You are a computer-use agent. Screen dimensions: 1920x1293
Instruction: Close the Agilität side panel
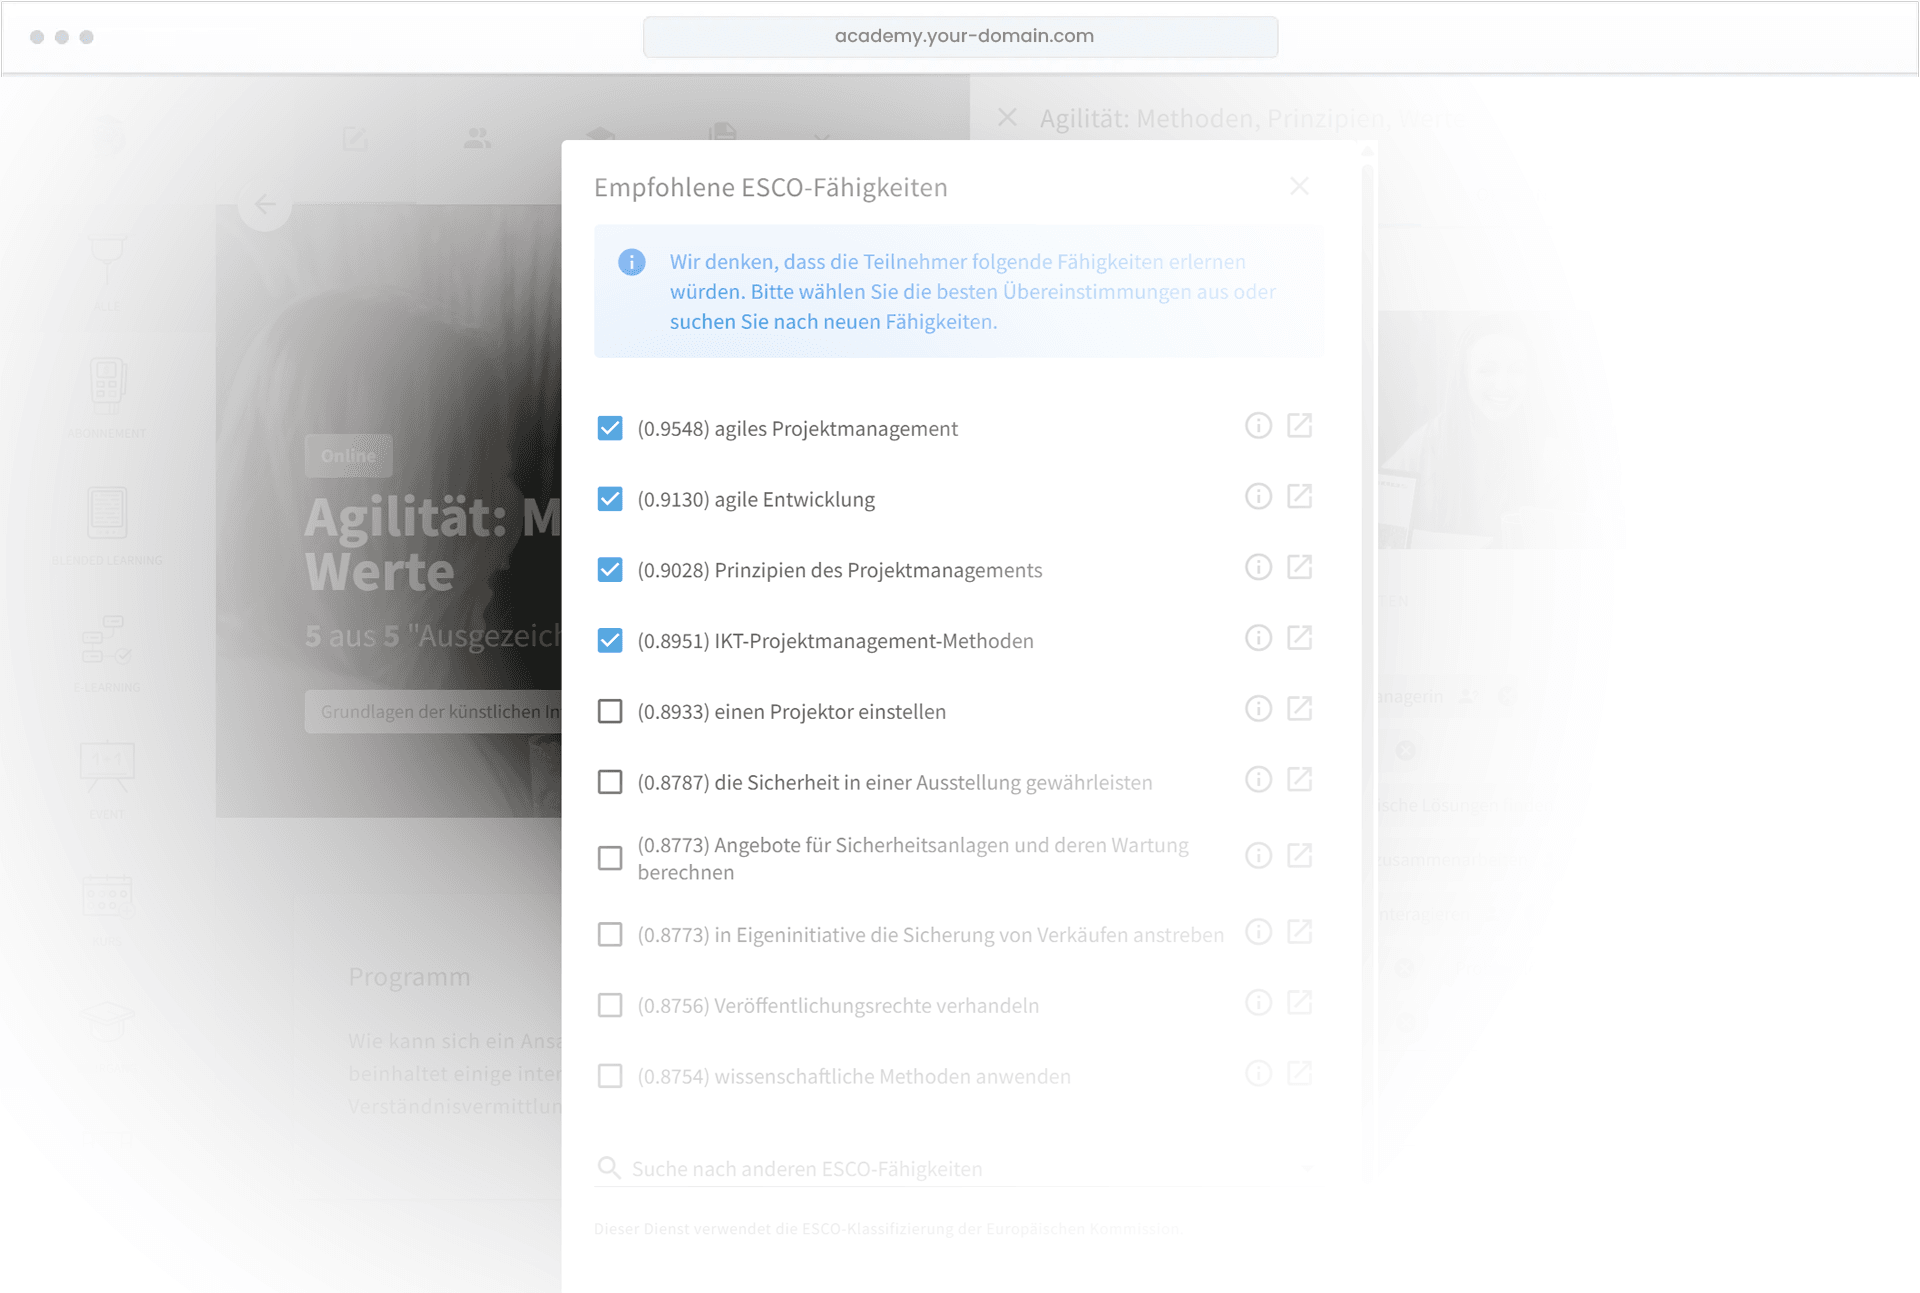coord(1007,118)
